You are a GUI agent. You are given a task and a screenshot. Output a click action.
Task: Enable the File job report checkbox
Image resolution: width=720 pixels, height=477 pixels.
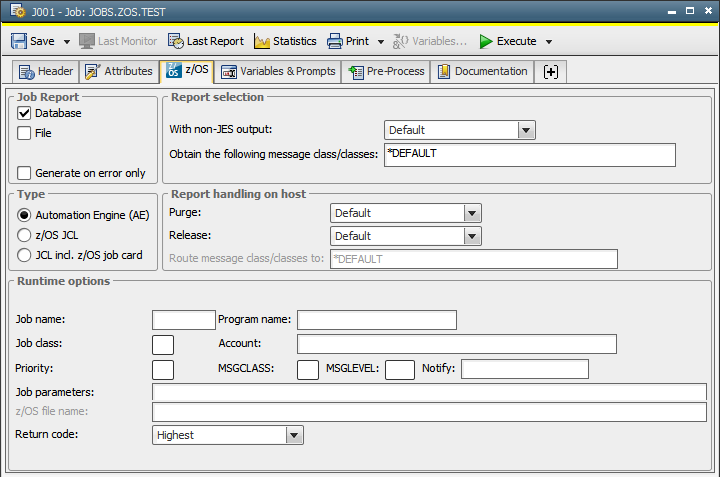(x=25, y=133)
